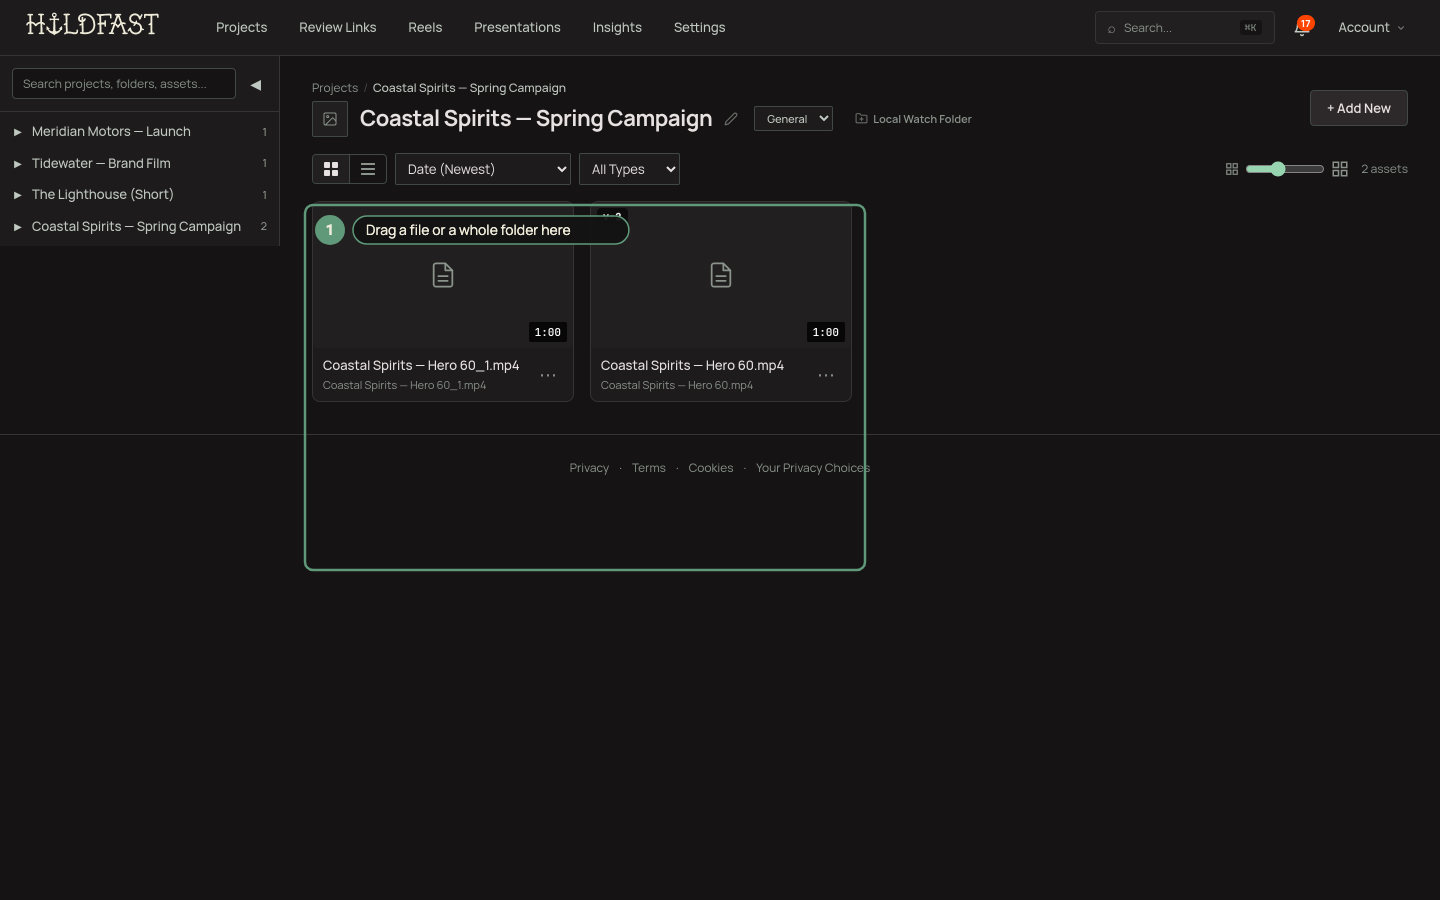
Task: Select Tidewater — Brand Film in the sidebar
Action: coord(139,164)
